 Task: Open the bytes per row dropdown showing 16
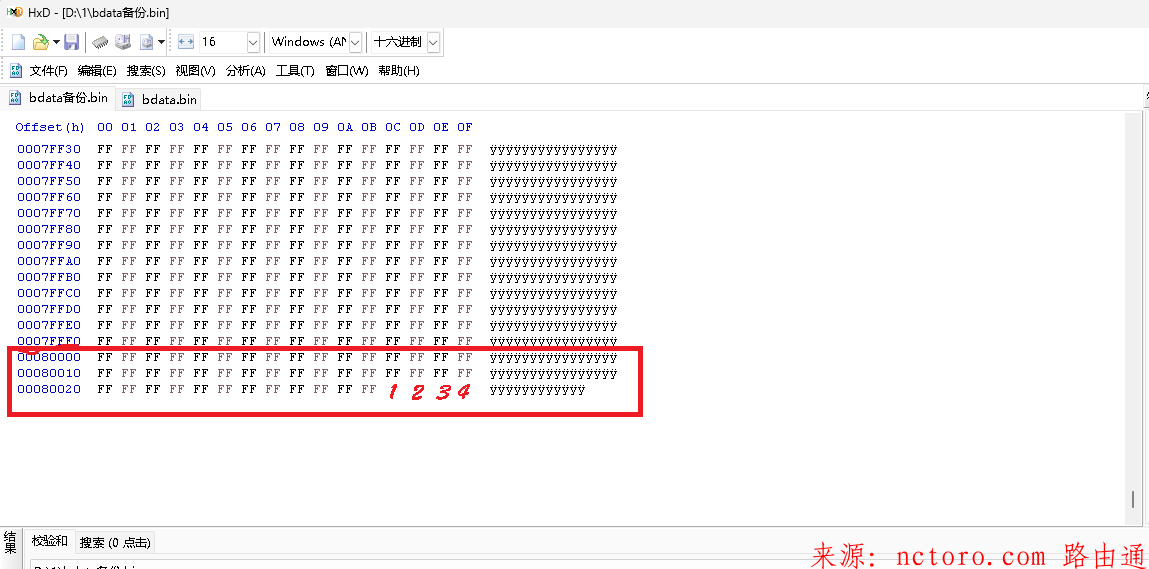[252, 42]
